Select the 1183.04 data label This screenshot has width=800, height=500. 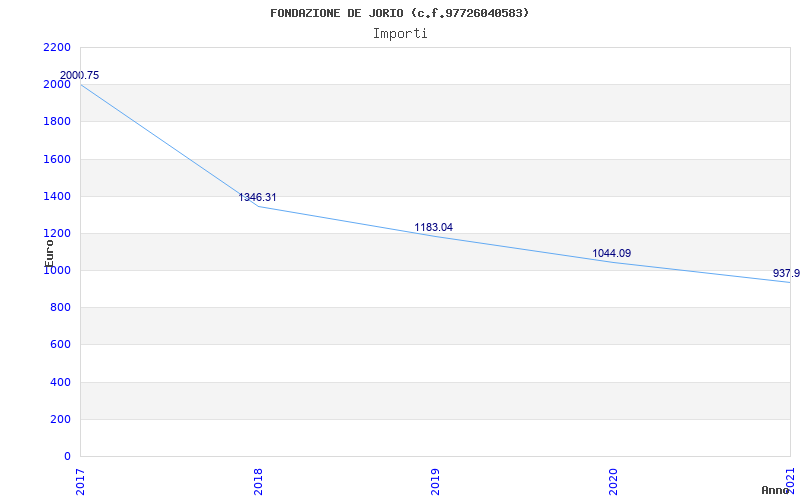pos(433,227)
